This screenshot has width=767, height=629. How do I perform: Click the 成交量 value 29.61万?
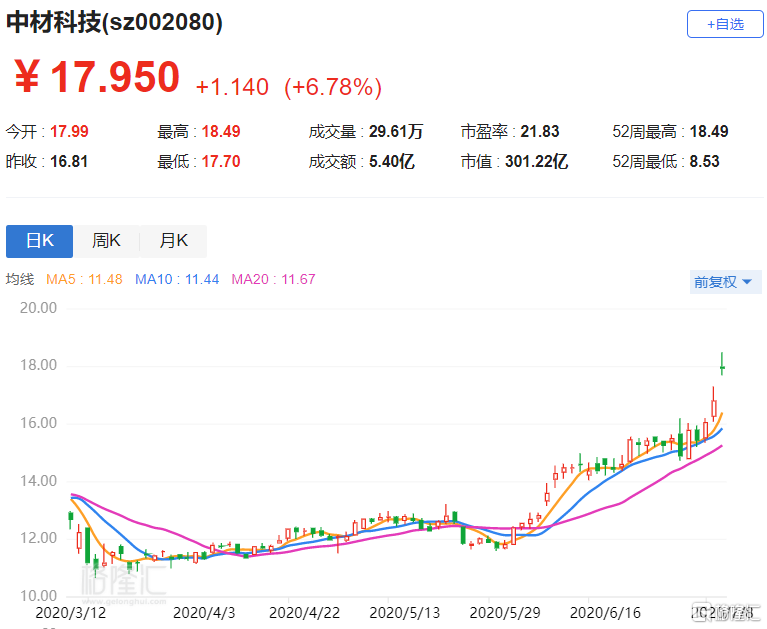pos(396,132)
